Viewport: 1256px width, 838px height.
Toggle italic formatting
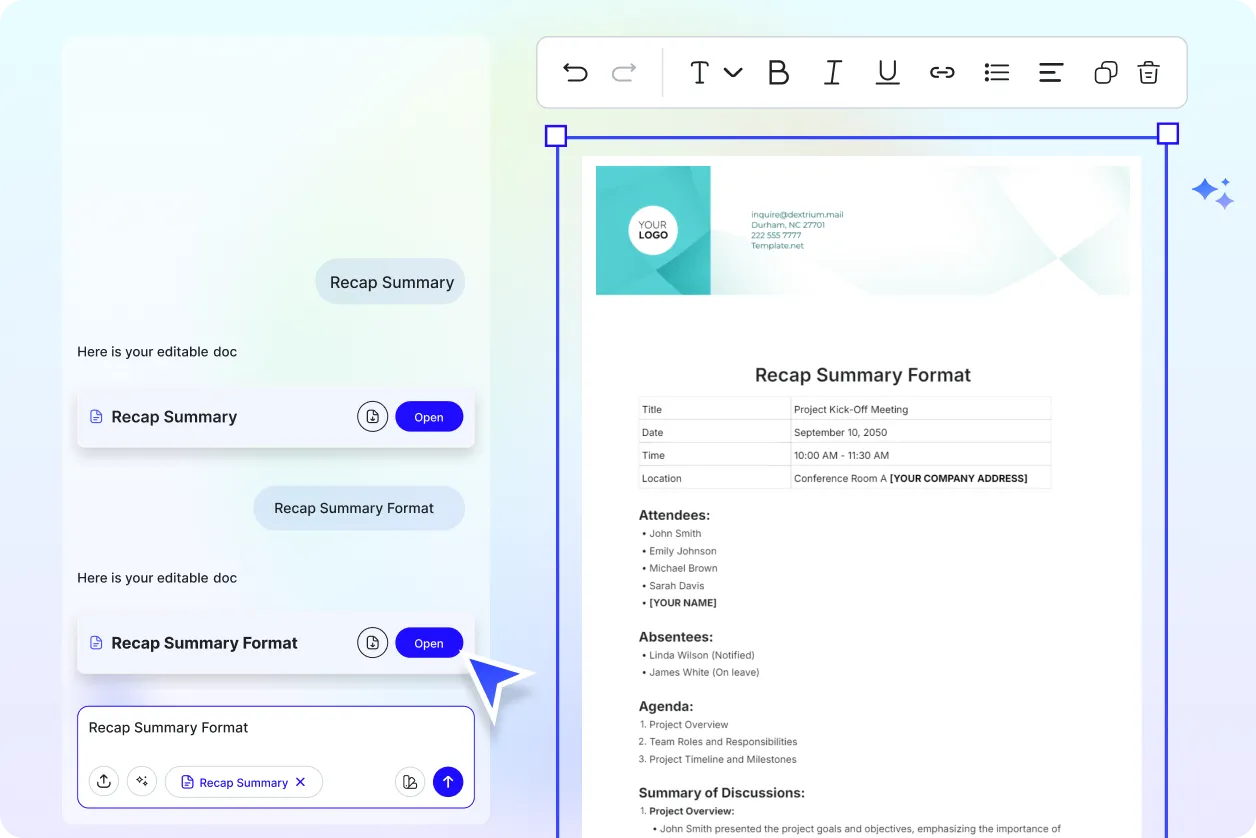pyautogui.click(x=833, y=72)
